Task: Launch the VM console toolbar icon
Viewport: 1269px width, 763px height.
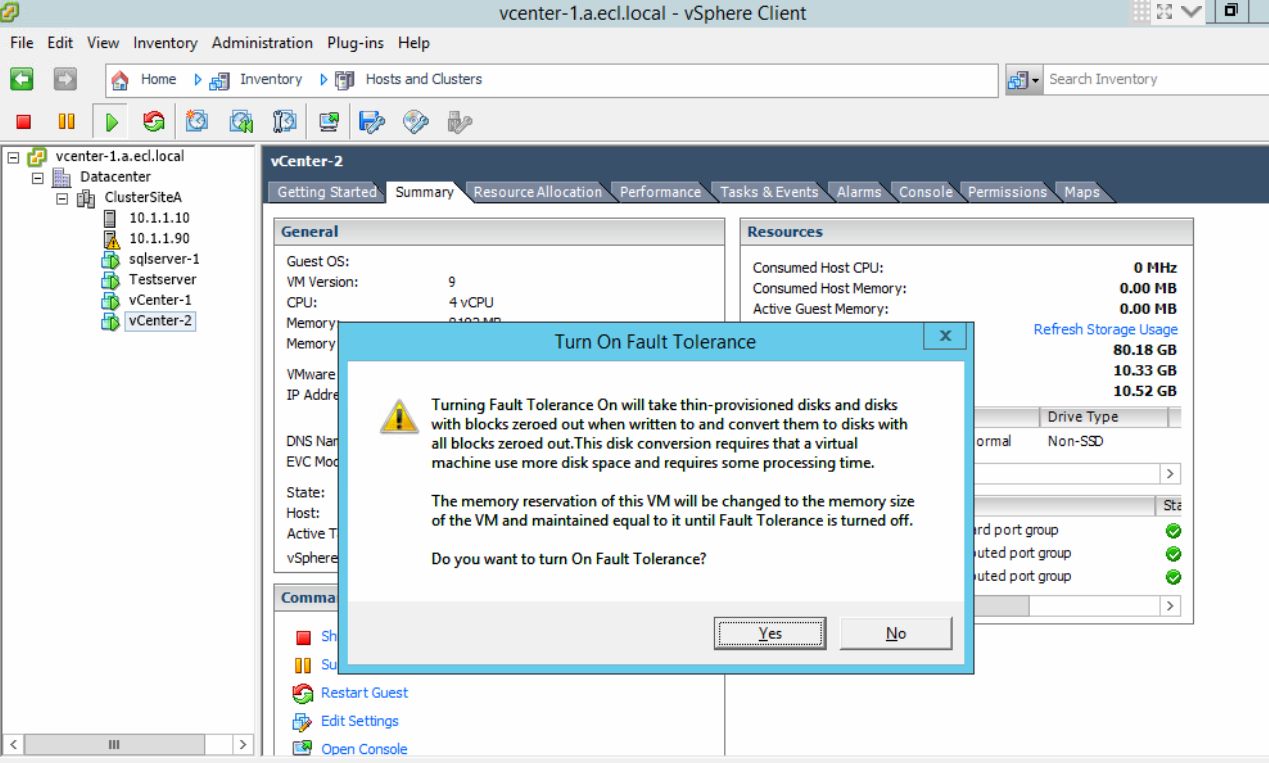Action: (x=328, y=122)
